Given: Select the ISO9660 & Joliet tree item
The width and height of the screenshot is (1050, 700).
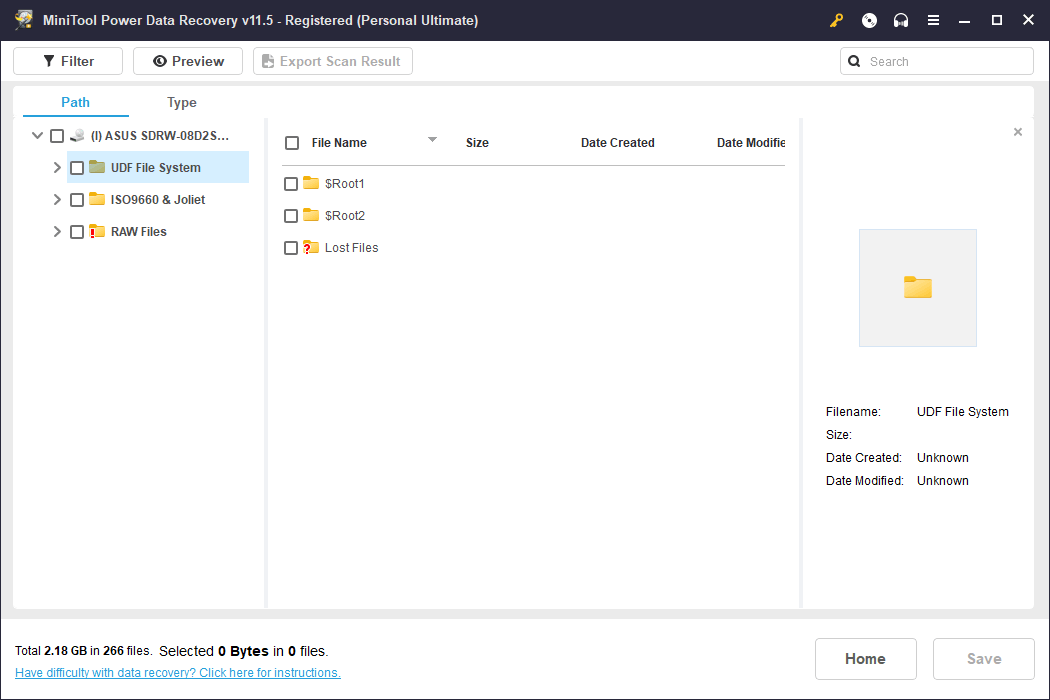Looking at the screenshot, I should point(158,200).
